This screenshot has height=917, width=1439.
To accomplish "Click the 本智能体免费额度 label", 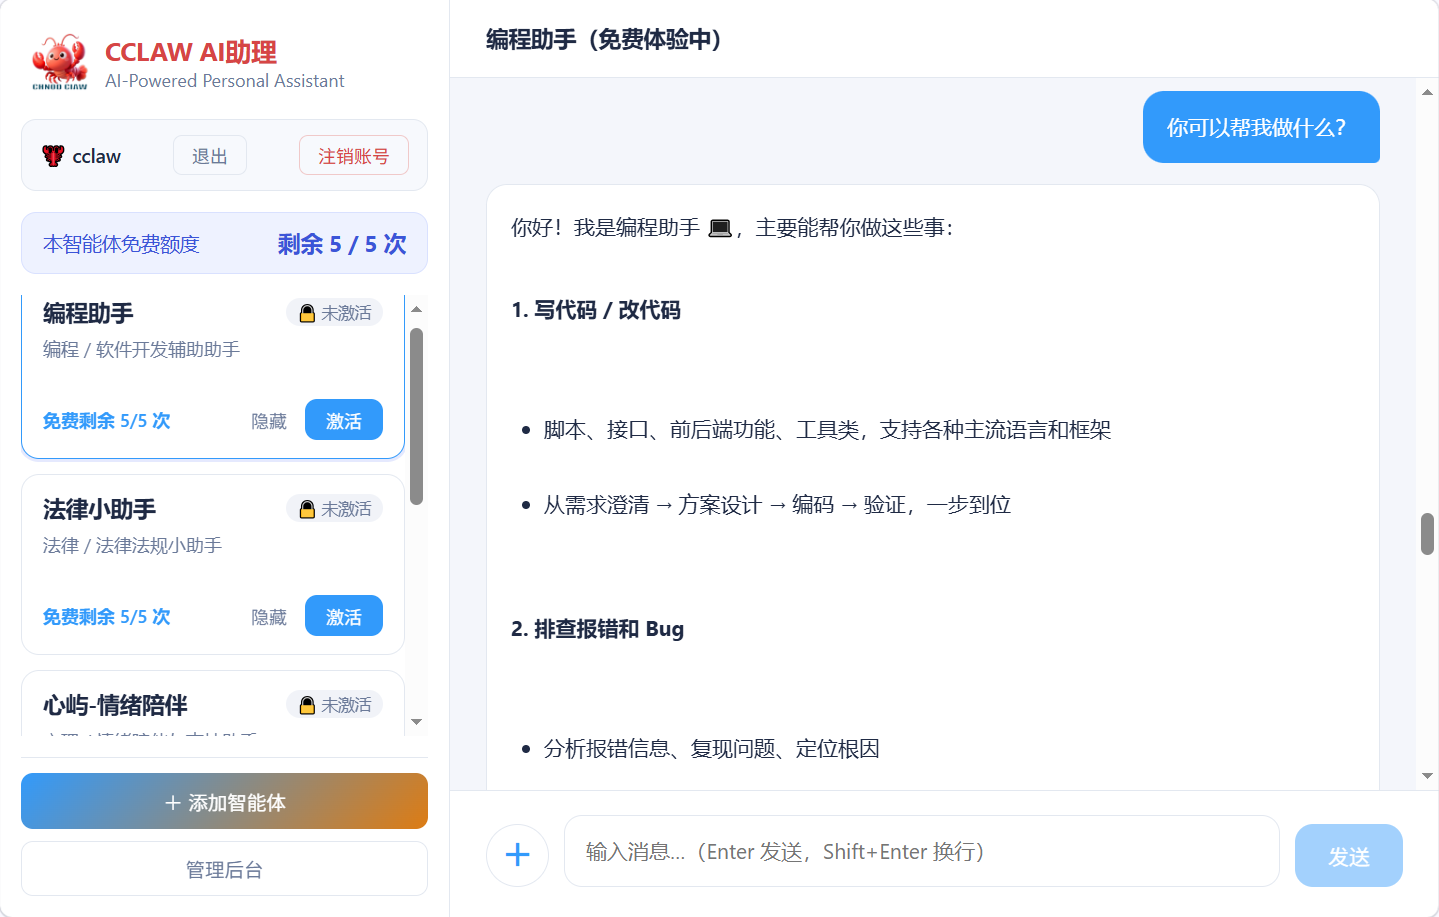I will click(121, 244).
